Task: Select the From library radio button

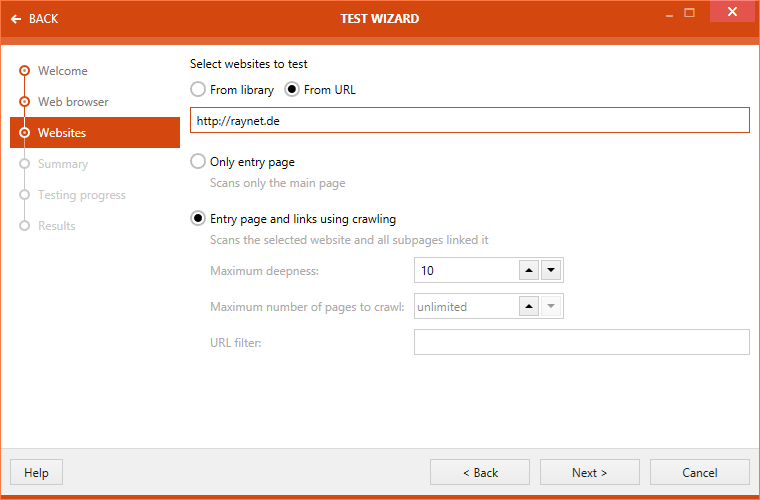Action: tap(198, 90)
